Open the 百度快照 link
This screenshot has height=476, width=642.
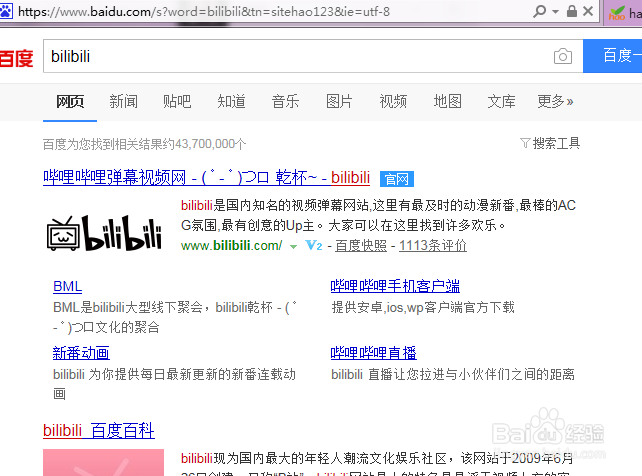click(361, 245)
